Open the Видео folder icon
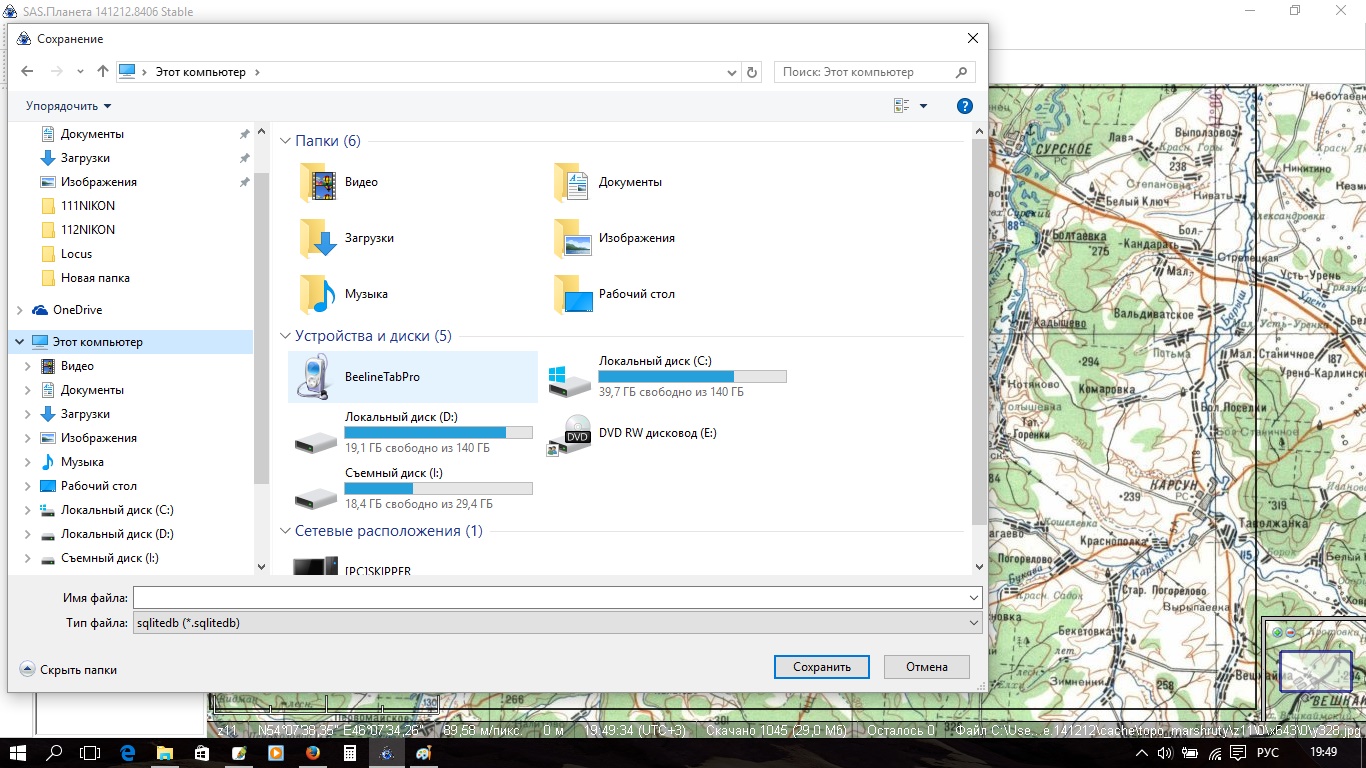The width and height of the screenshot is (1366, 768). tap(318, 183)
